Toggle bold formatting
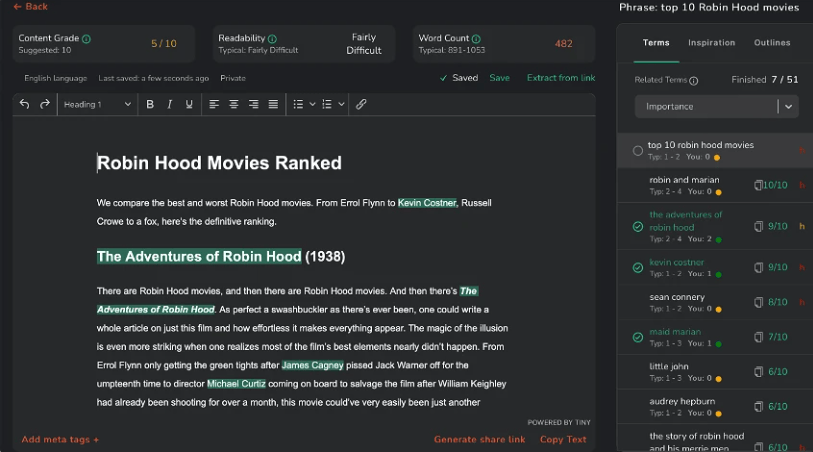This screenshot has height=452, width=813. point(150,104)
